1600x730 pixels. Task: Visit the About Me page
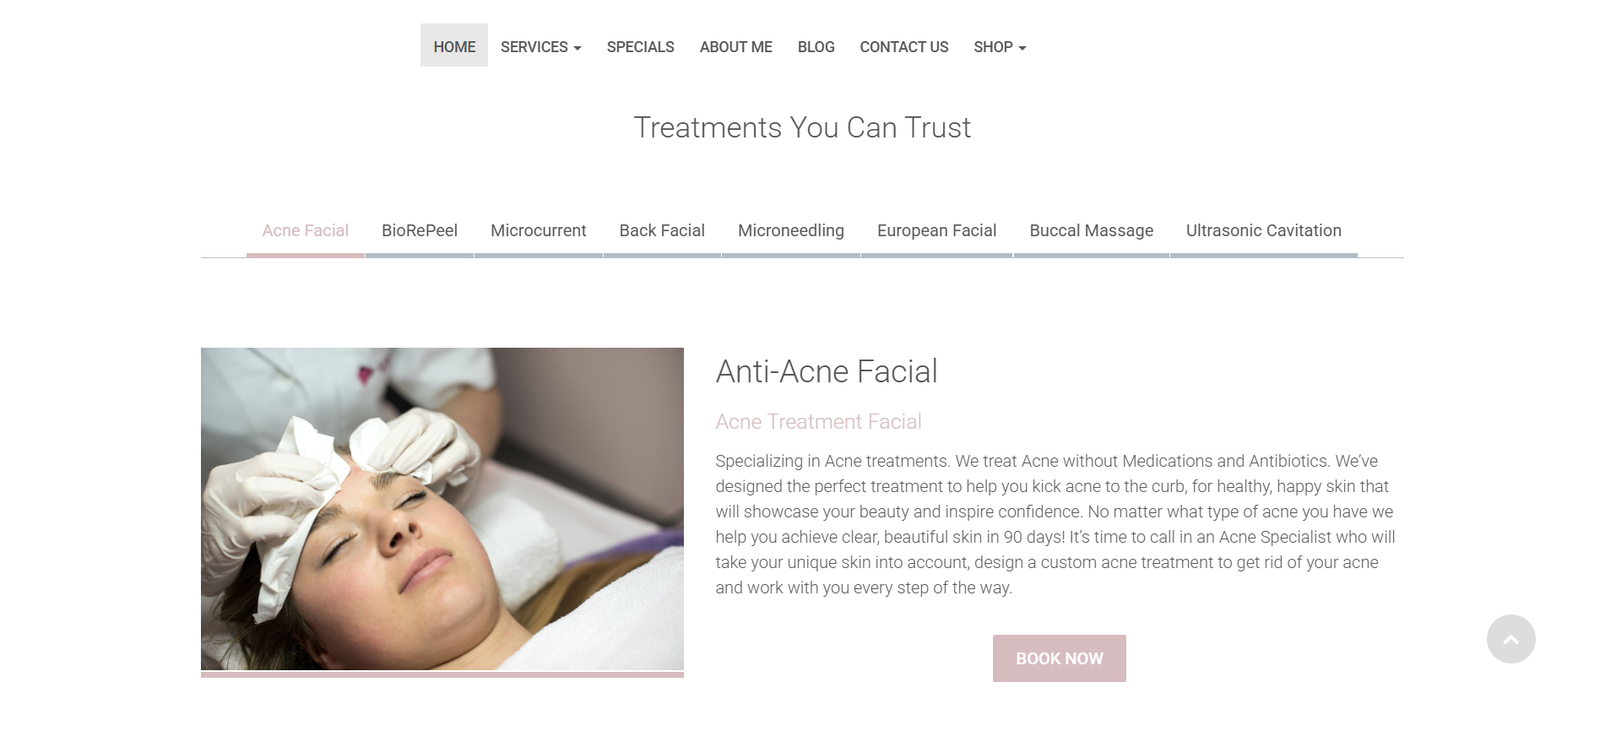pyautogui.click(x=736, y=47)
